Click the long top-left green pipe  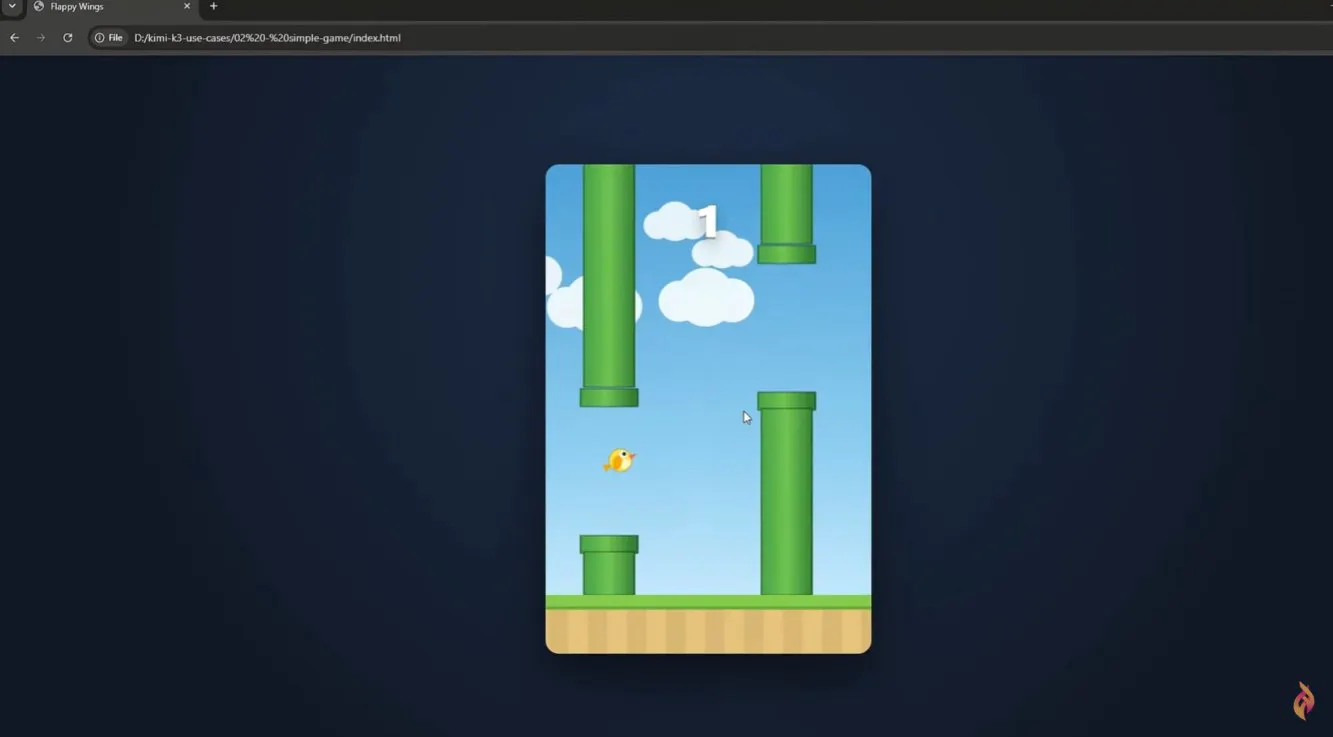click(x=609, y=286)
